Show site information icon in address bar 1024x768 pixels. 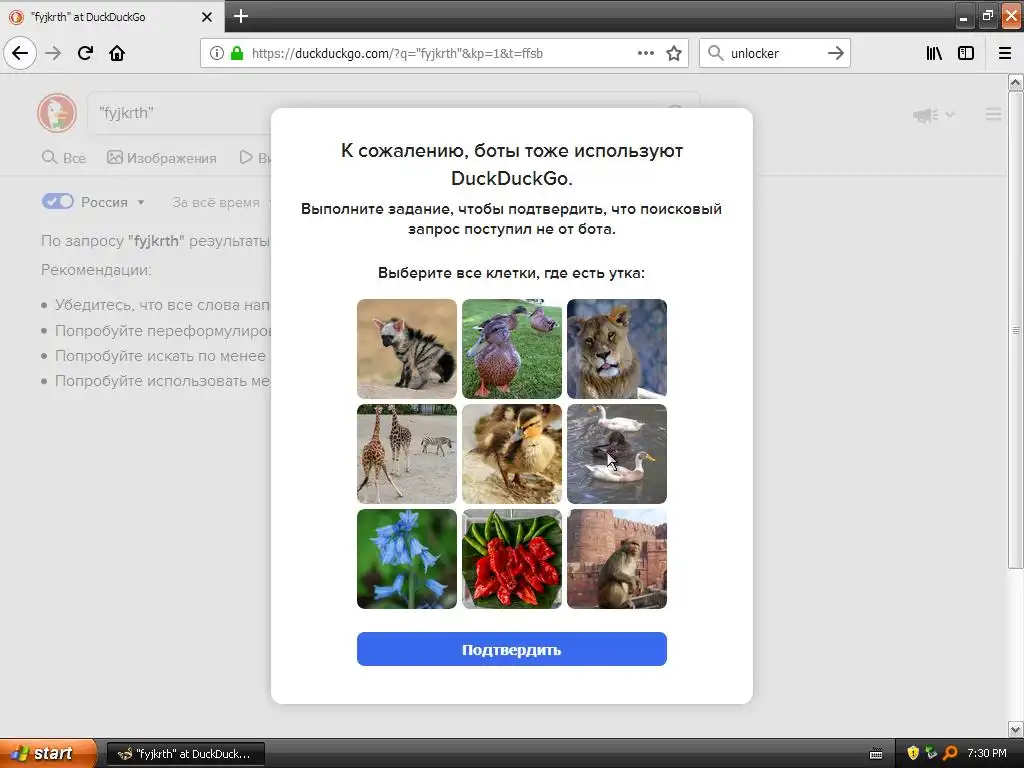pyautogui.click(x=217, y=53)
